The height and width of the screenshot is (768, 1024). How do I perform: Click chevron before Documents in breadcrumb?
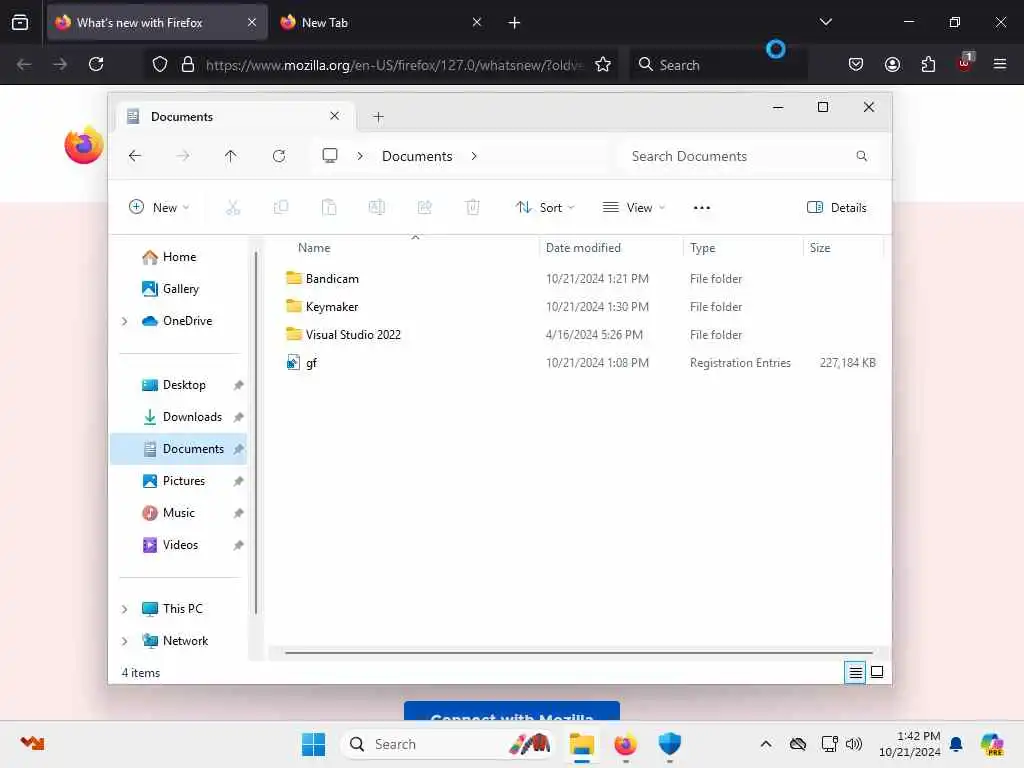(360, 156)
